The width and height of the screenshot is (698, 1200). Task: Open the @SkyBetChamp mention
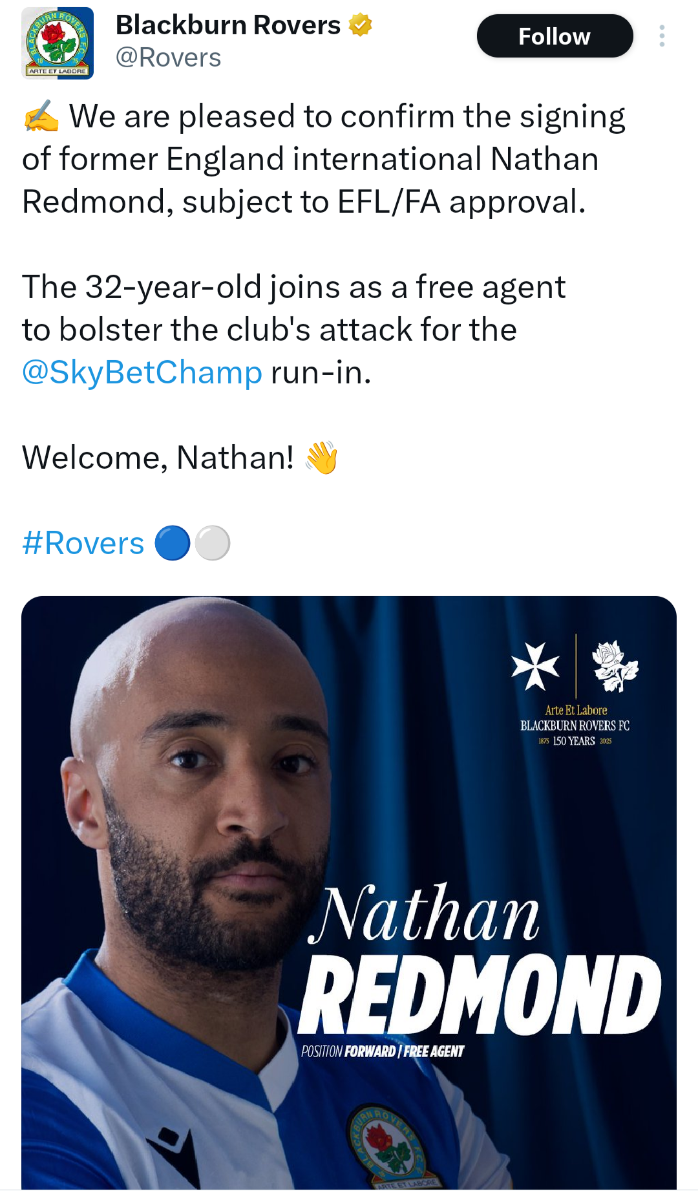142,372
